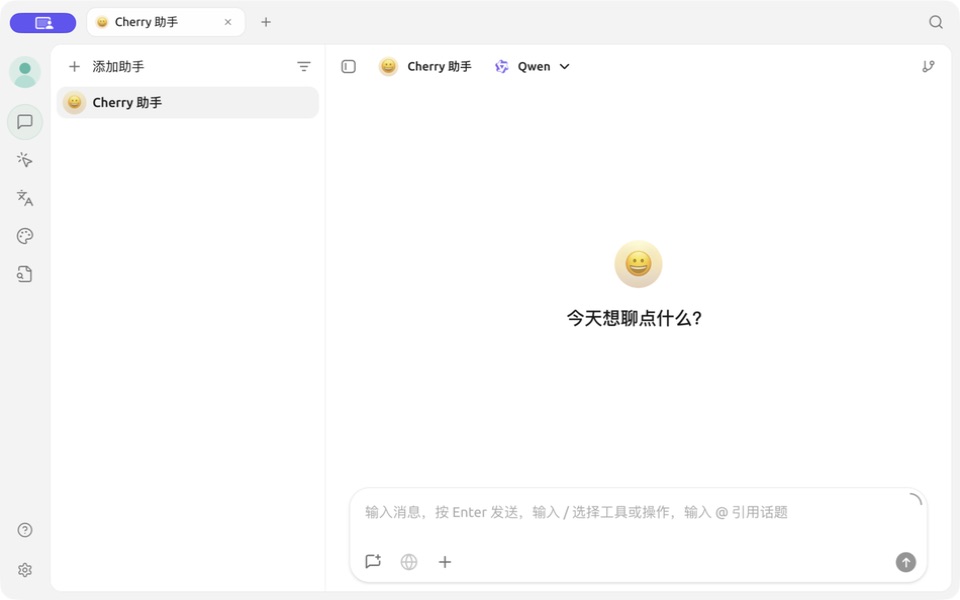Open the topic branch icon at header right
The width and height of the screenshot is (960, 600).
929,66
